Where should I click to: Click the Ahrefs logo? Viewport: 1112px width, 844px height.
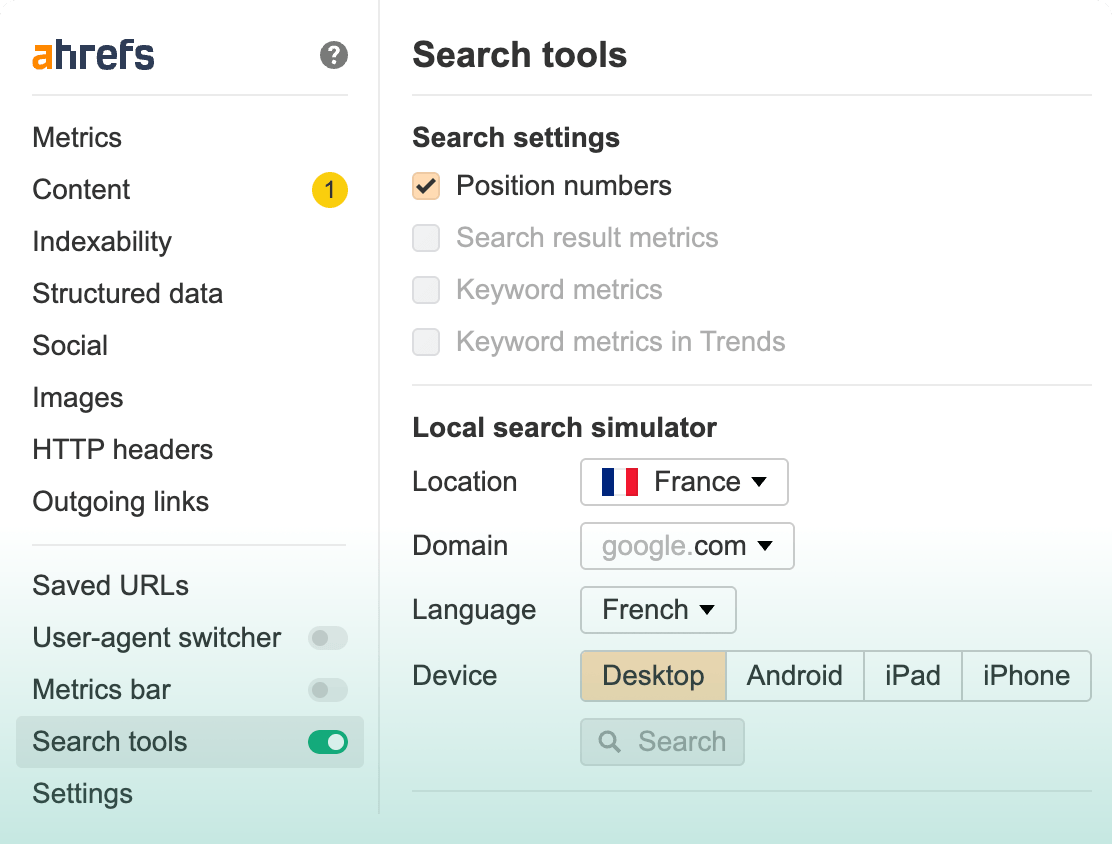tap(93, 56)
